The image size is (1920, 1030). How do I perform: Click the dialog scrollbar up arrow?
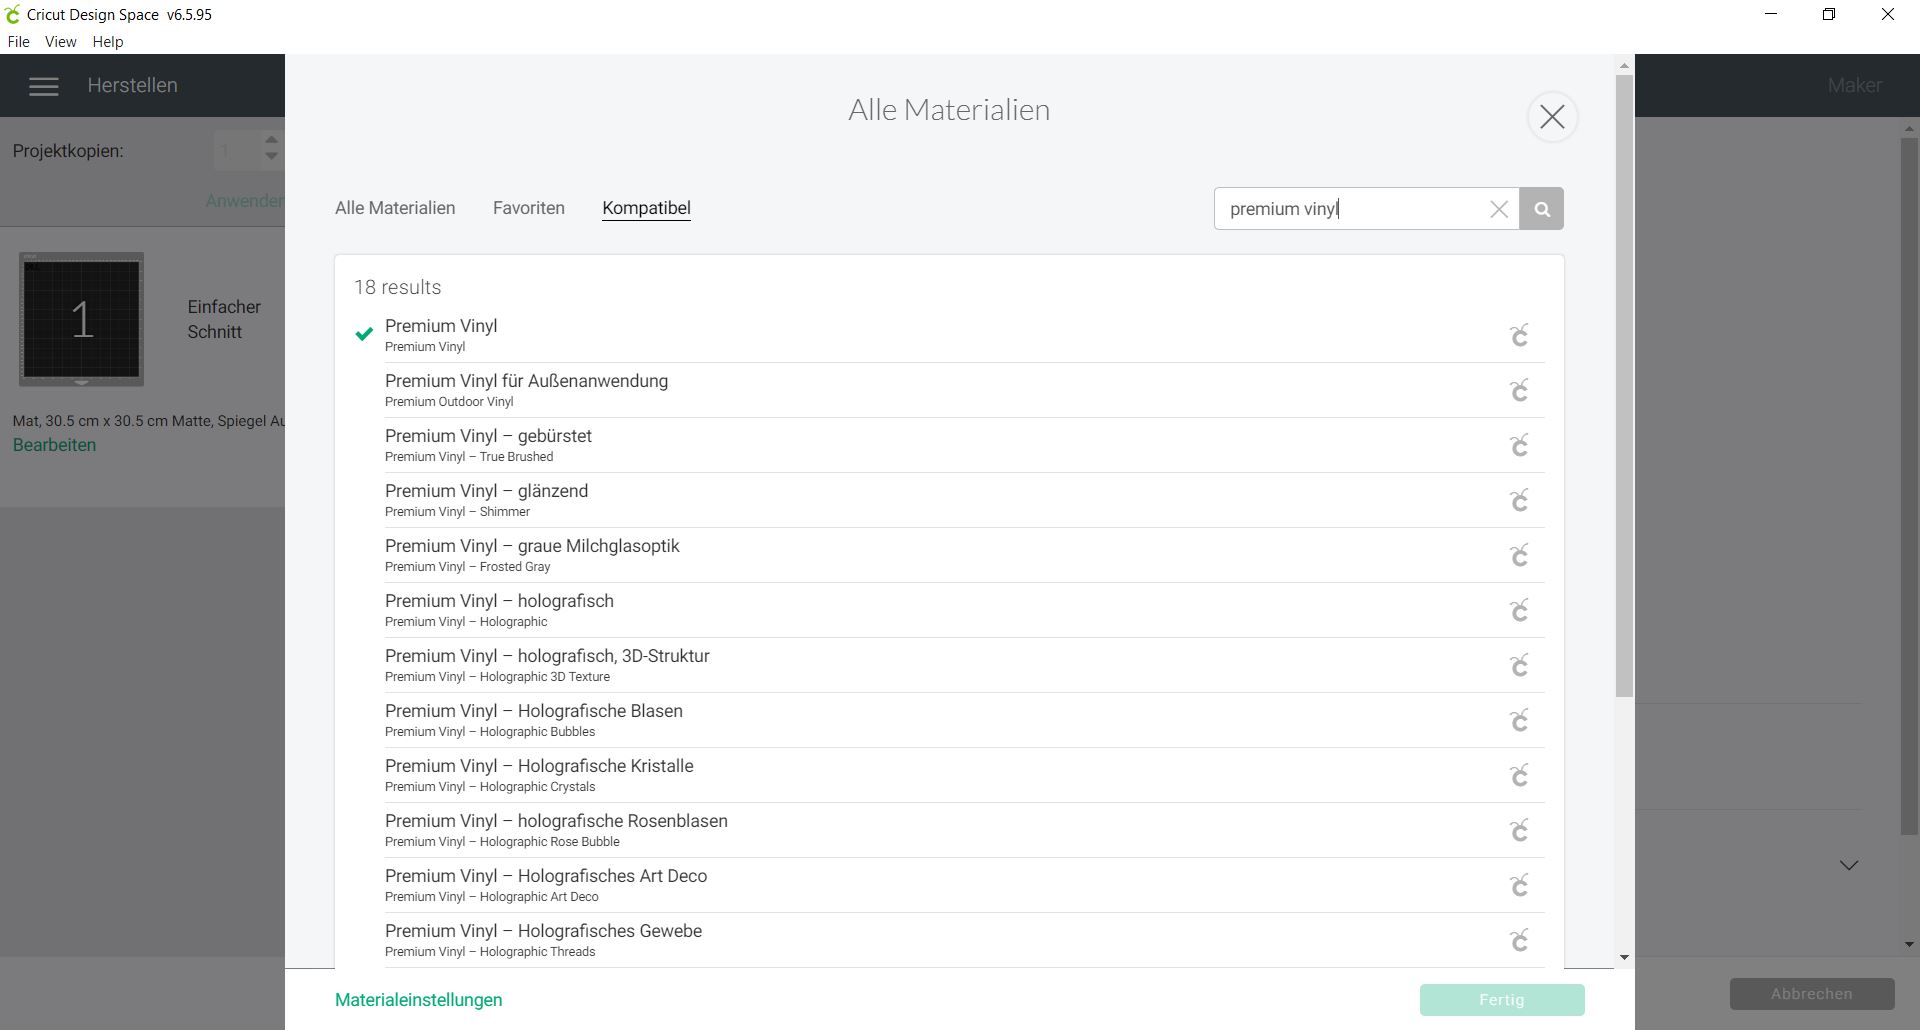click(1624, 65)
